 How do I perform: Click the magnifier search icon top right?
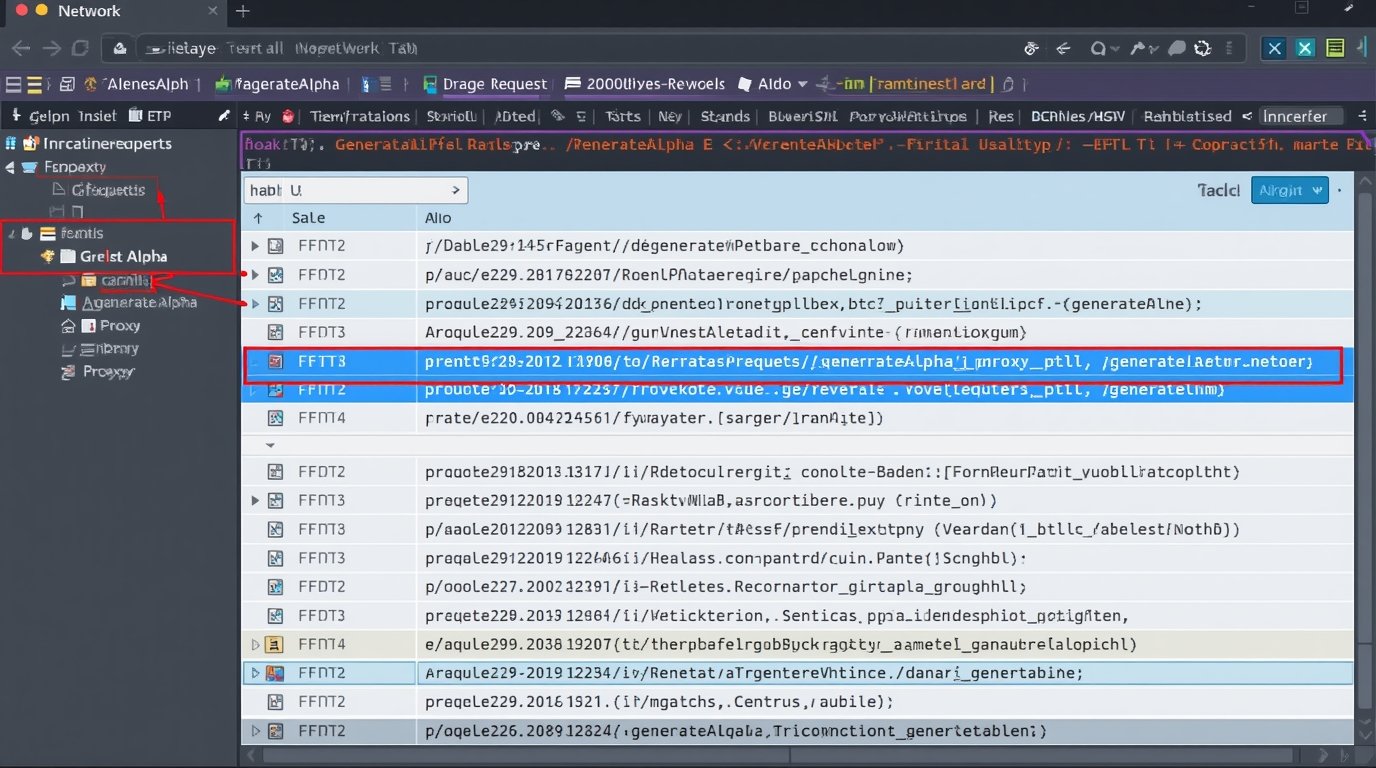point(1101,47)
